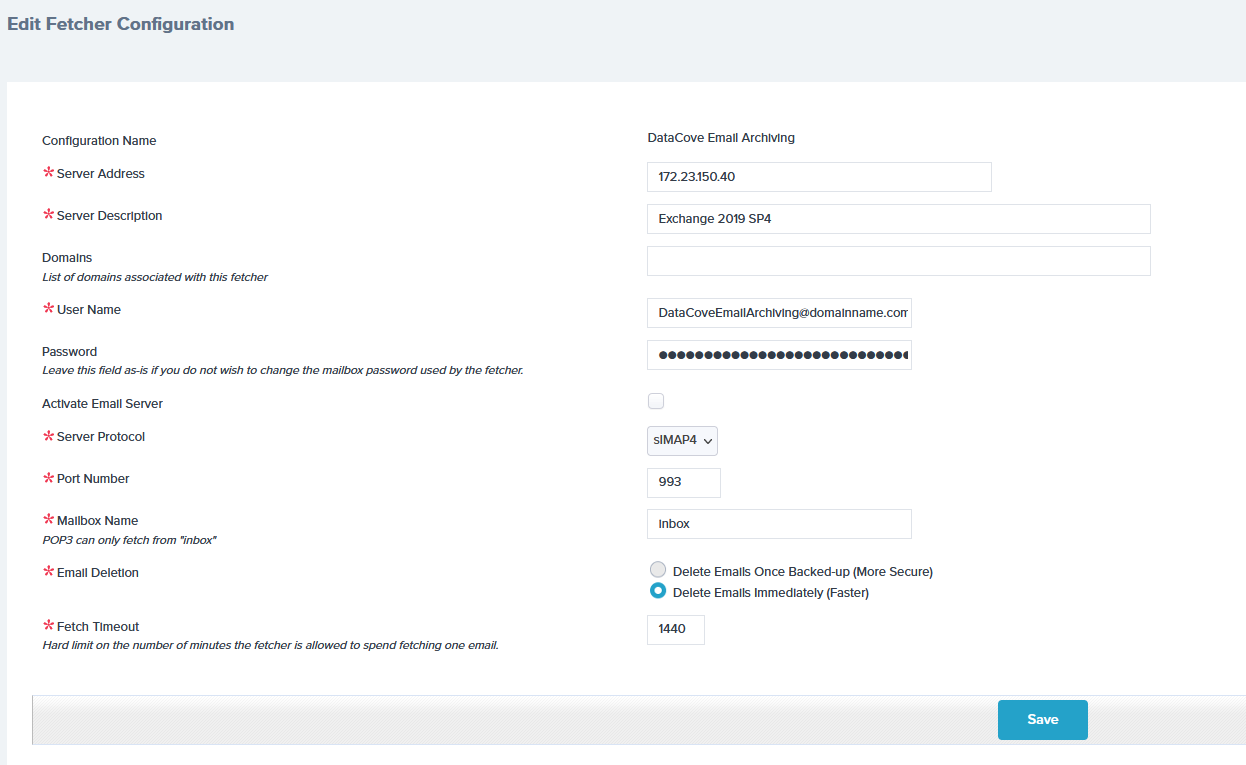This screenshot has width=1246, height=765.
Task: Click the Server Description field
Action: pyautogui.click(x=898, y=219)
